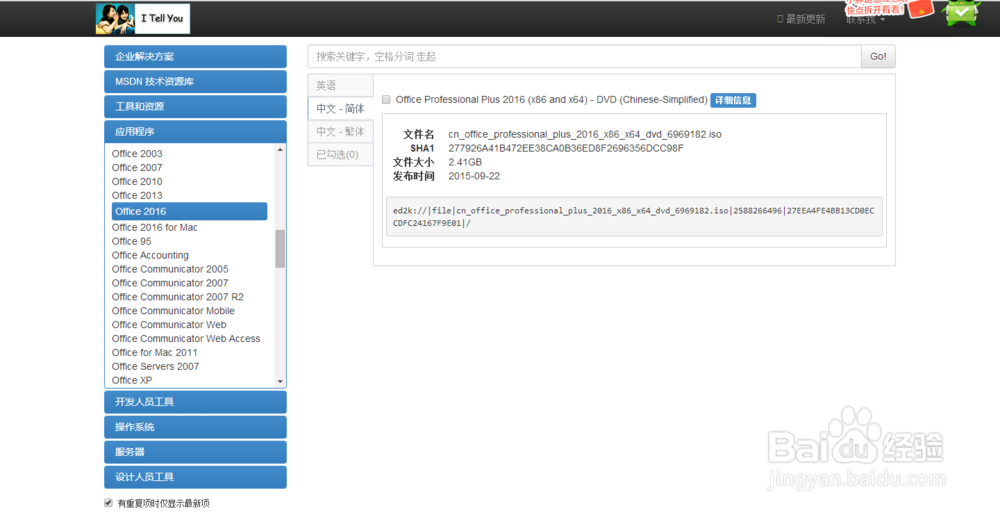Screen dimensions: 1000x513
Task: Expand the MSDN 技术资源库 category
Action: pyautogui.click(x=195, y=82)
